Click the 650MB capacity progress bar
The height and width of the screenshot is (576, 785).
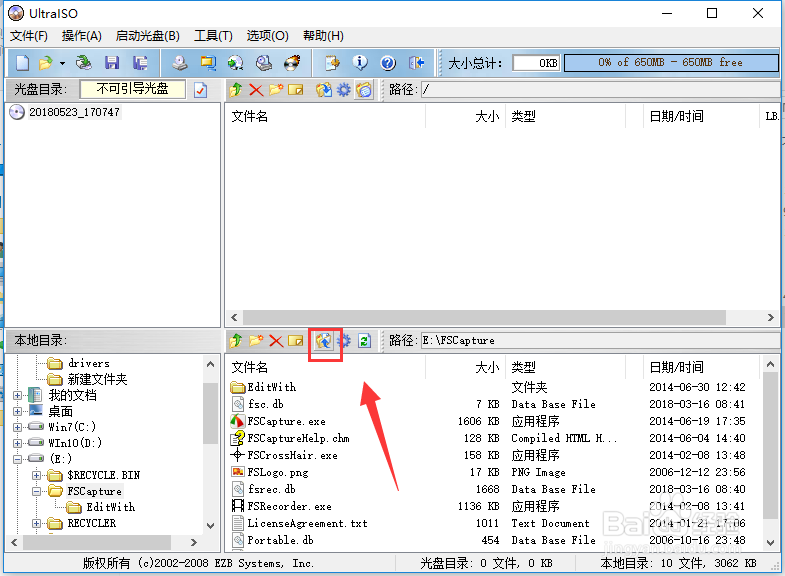[671, 63]
